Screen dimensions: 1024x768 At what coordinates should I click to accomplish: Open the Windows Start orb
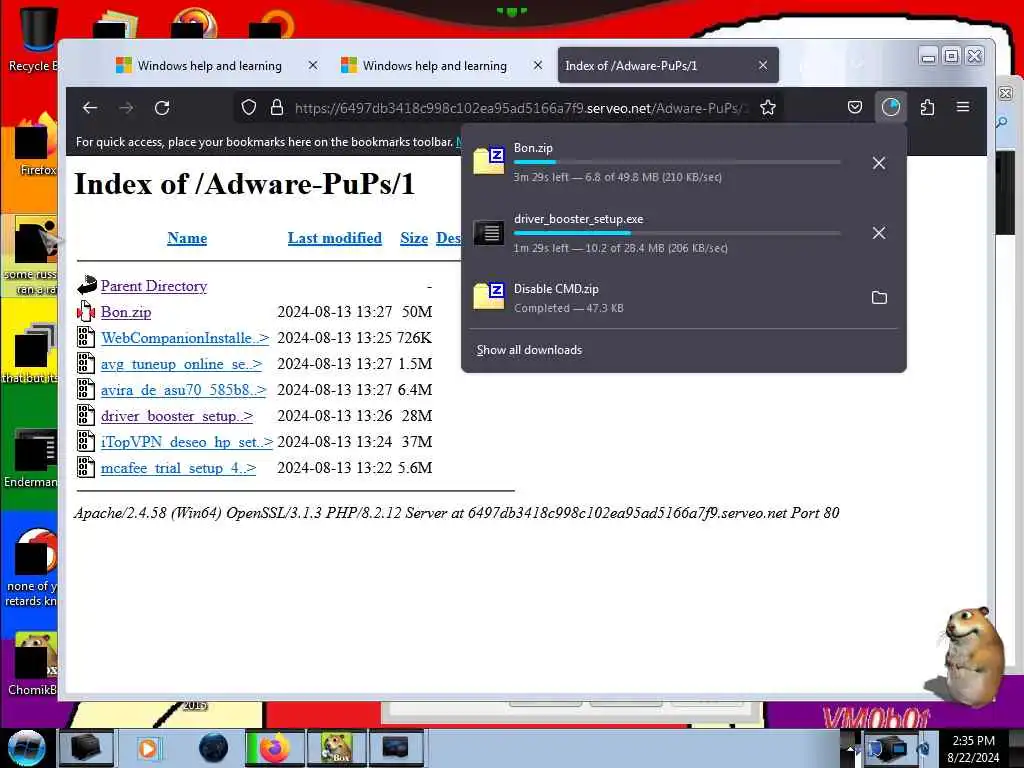tap(26, 748)
